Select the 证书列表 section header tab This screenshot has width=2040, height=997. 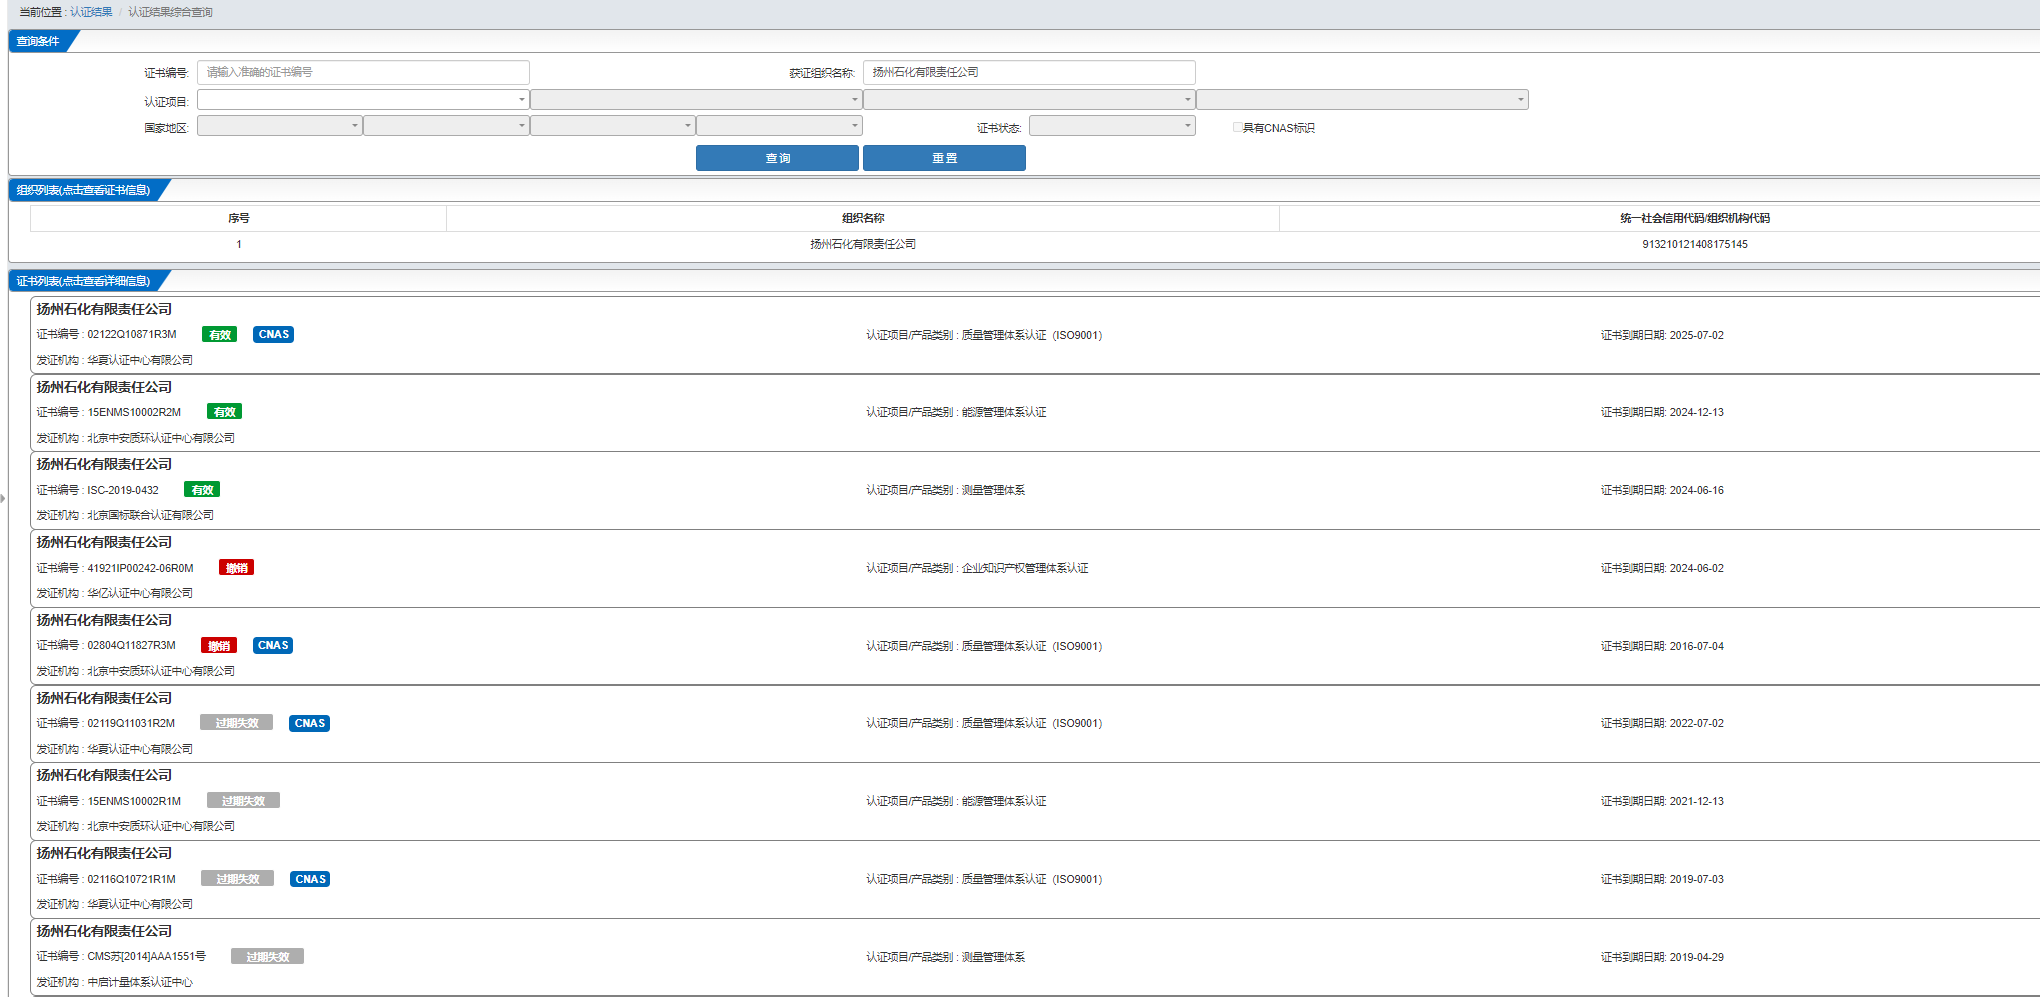tap(84, 281)
